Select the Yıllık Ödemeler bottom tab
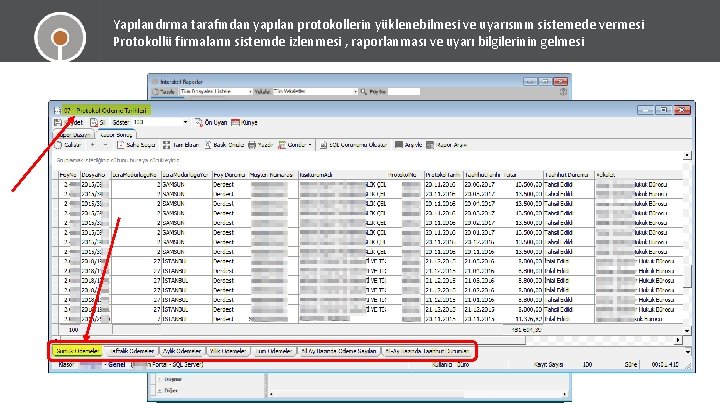The image size is (720, 405). 228,351
